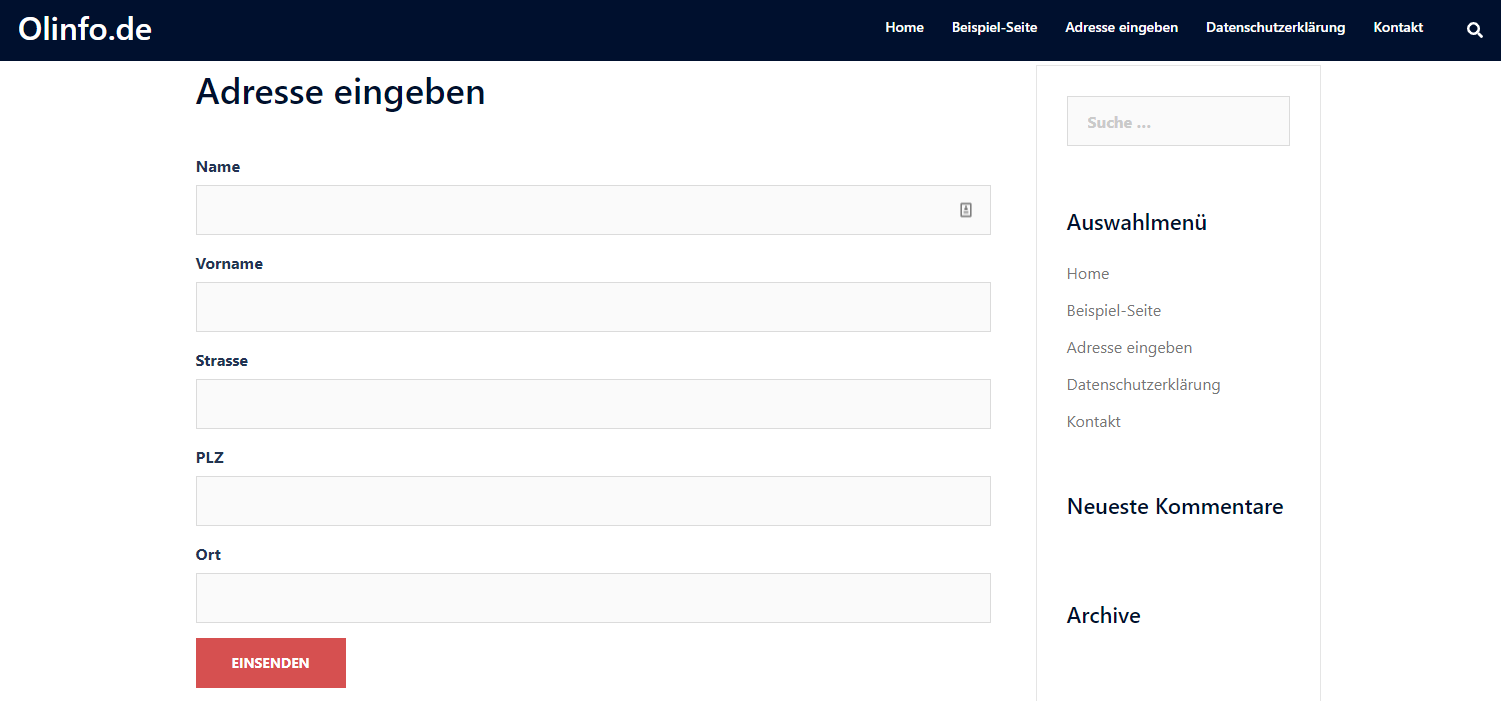
Task: Select Beispiel-Seite in the Auswahlmenü sidebar
Action: 1114,311
